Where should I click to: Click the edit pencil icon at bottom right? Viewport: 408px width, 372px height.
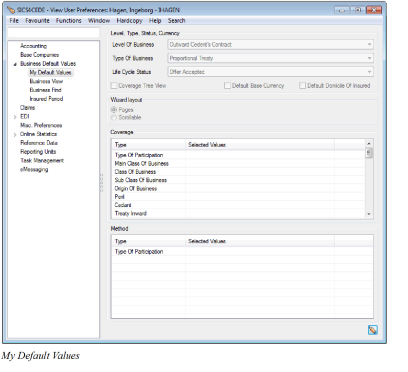(373, 330)
